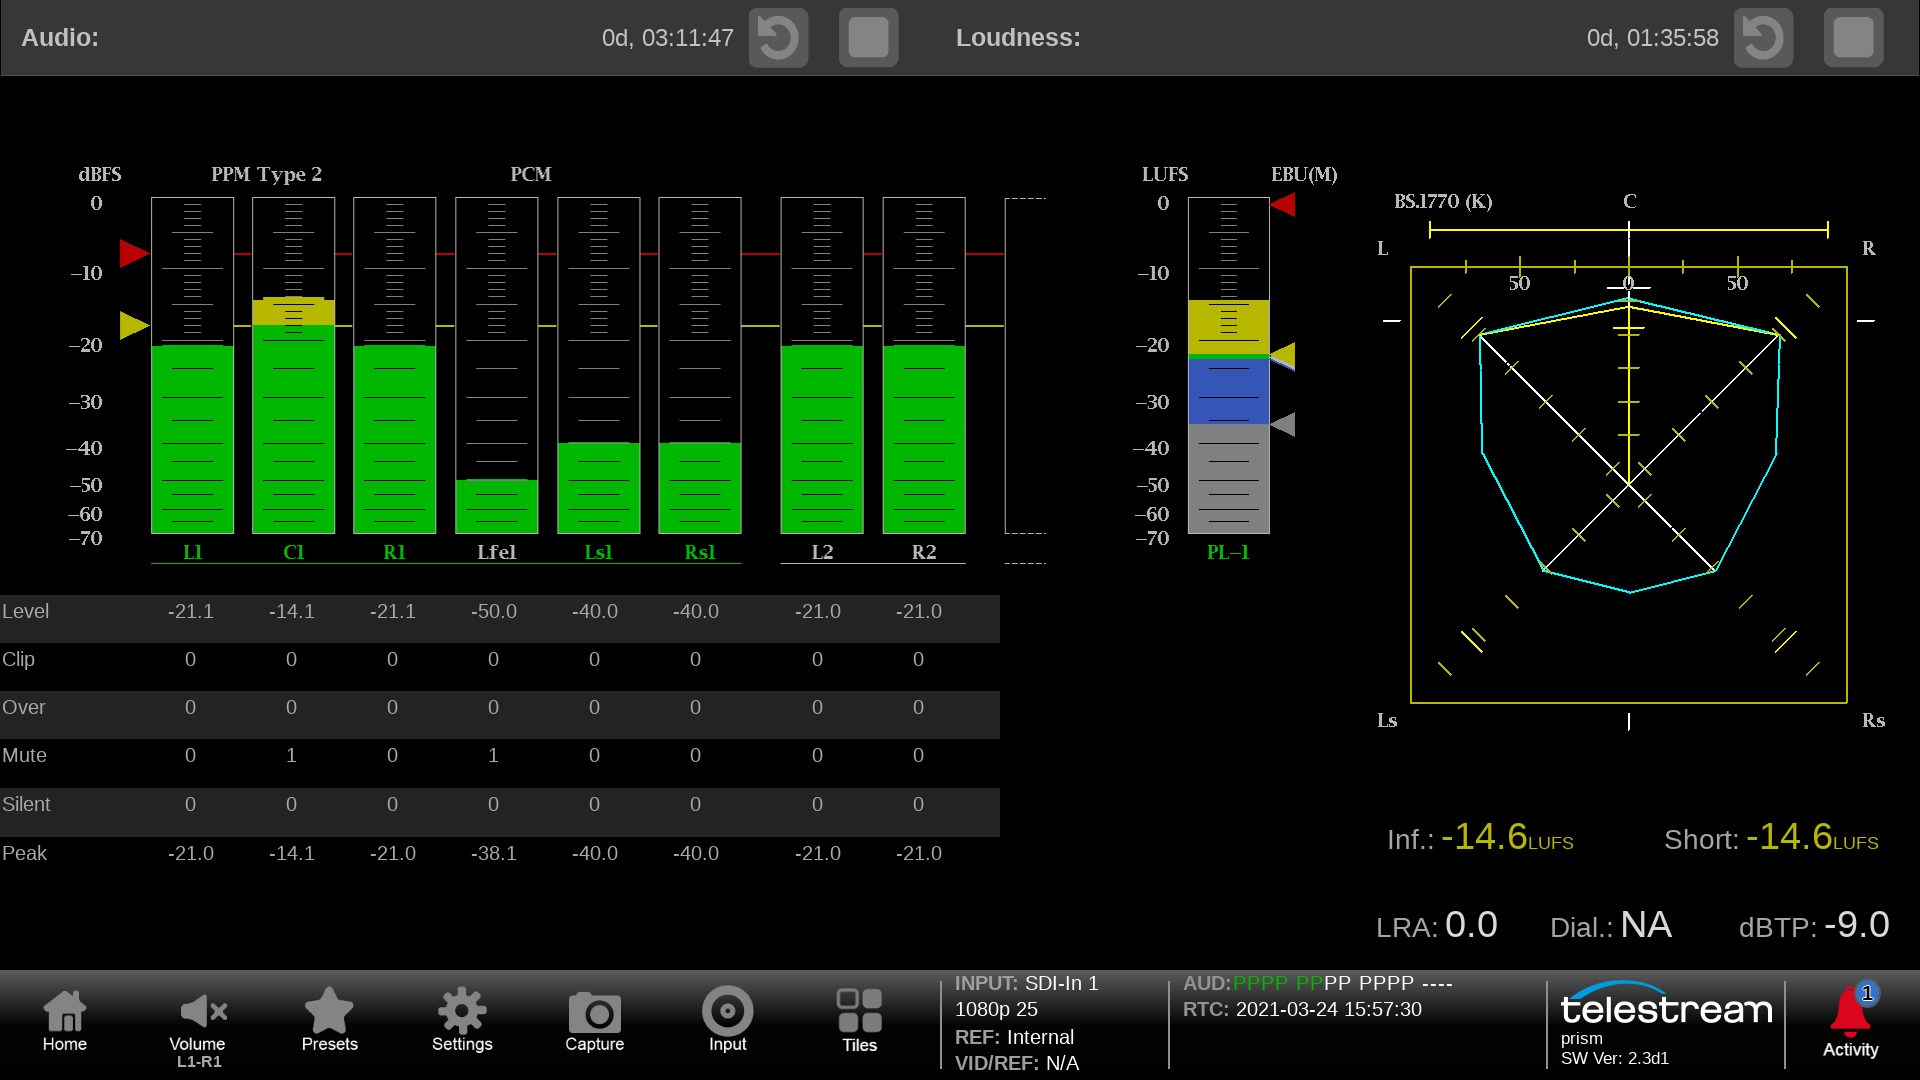Stop the Audio session
Viewport: 1920px width, 1080px height.
tap(868, 38)
